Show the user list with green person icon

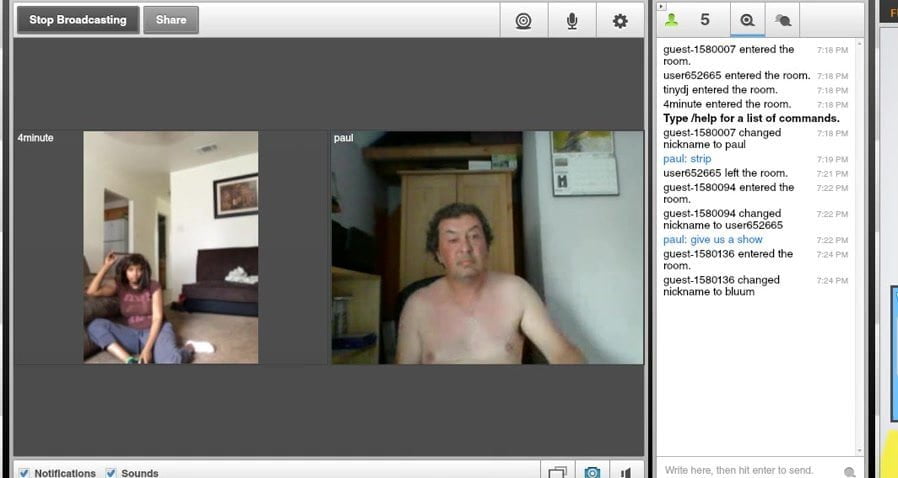(x=673, y=20)
